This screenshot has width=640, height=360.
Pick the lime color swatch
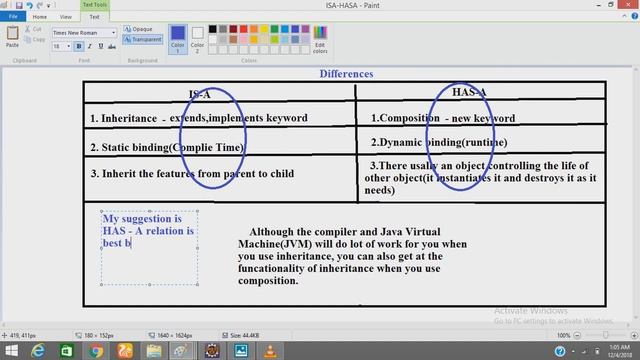point(275,40)
